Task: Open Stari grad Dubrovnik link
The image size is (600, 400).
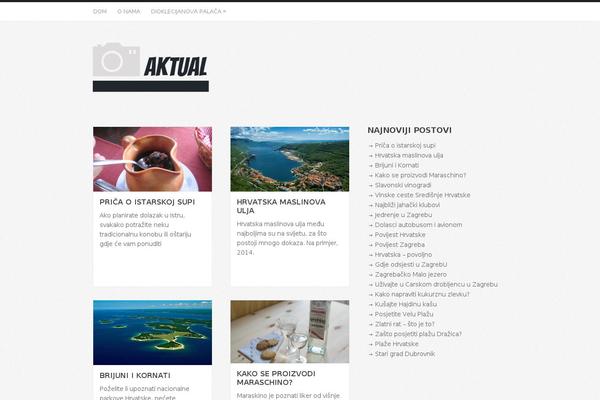Action: pos(404,354)
